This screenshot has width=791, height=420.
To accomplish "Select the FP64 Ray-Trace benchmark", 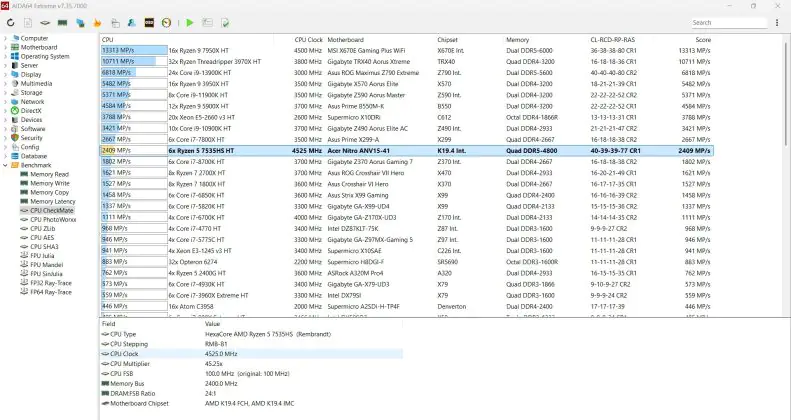I will point(51,292).
